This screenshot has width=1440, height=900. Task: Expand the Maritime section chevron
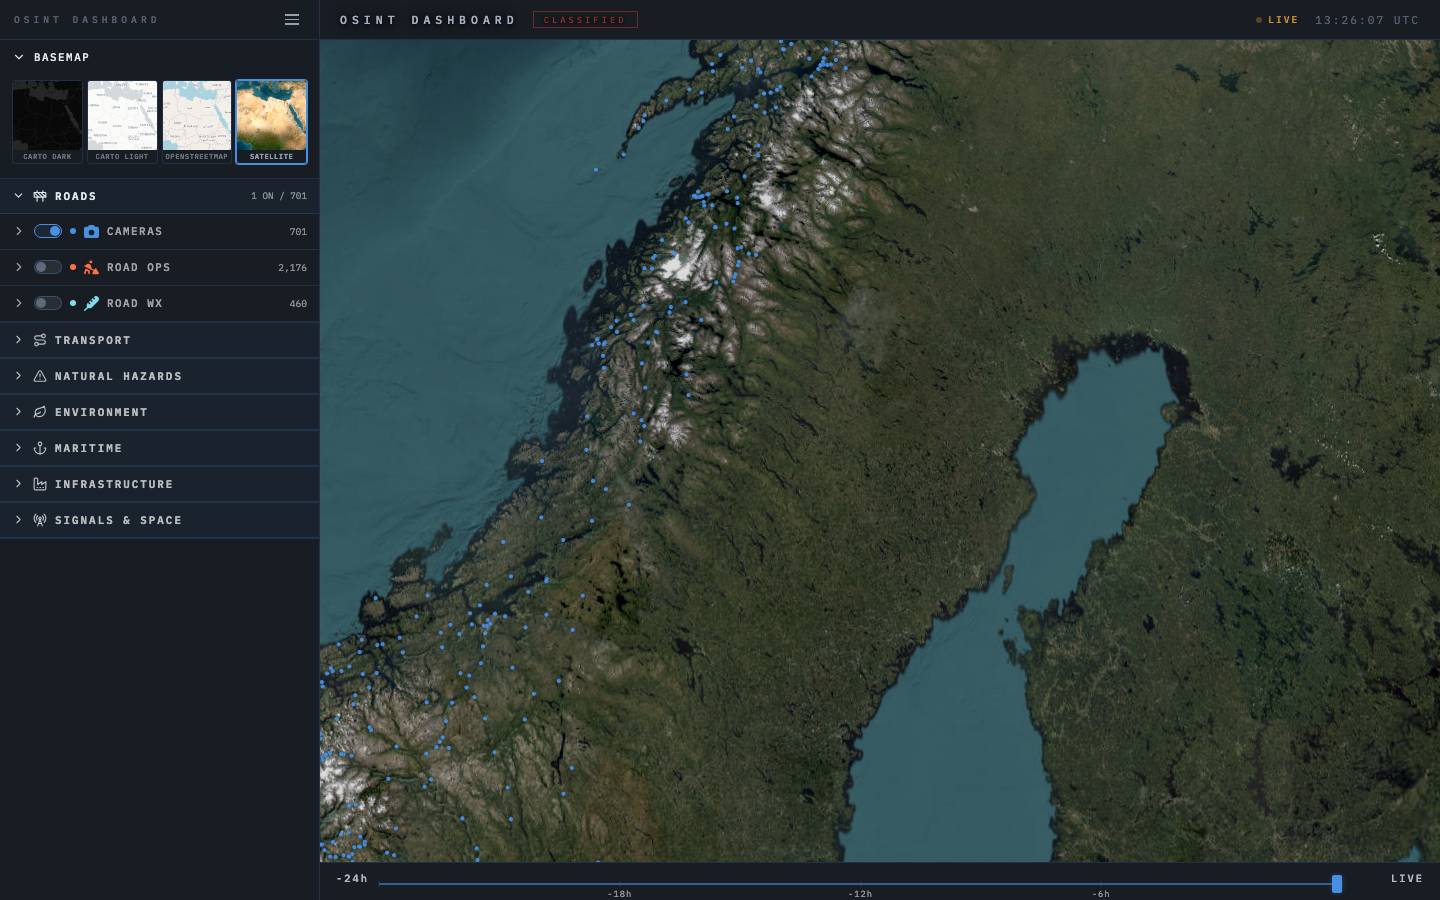pos(18,448)
